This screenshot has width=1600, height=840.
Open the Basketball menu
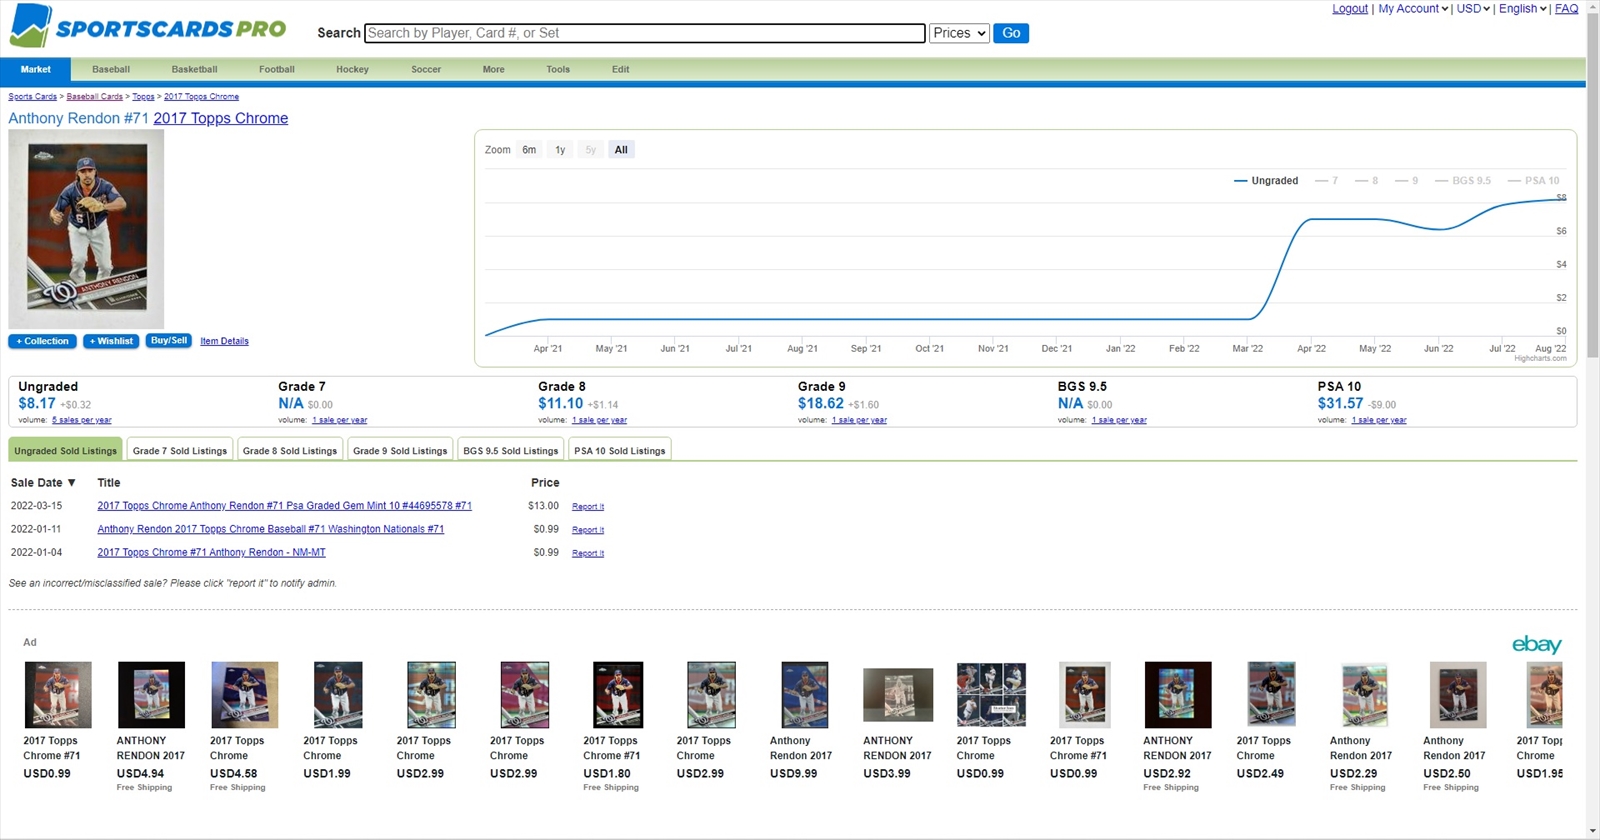click(194, 69)
